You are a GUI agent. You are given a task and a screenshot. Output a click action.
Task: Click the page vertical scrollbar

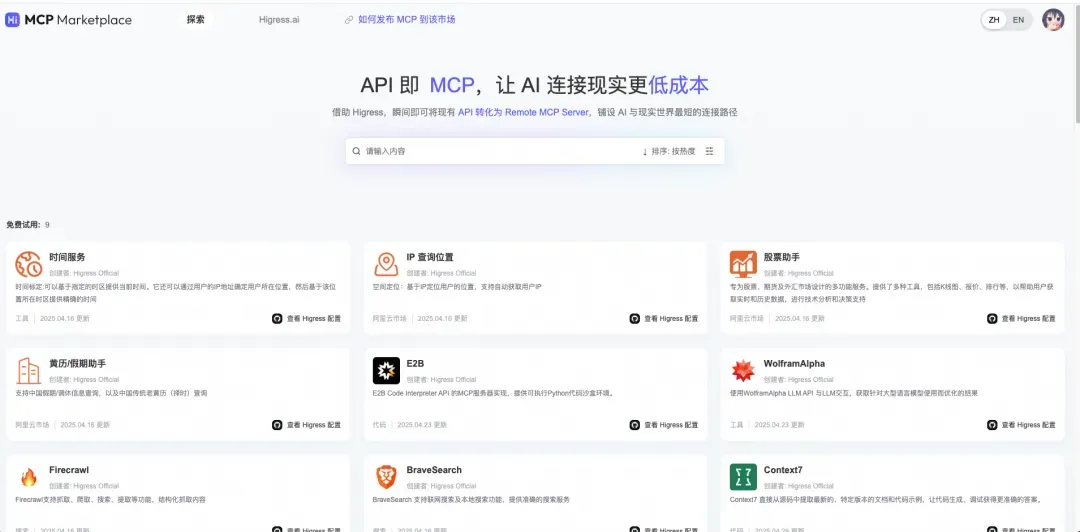coord(1077,65)
